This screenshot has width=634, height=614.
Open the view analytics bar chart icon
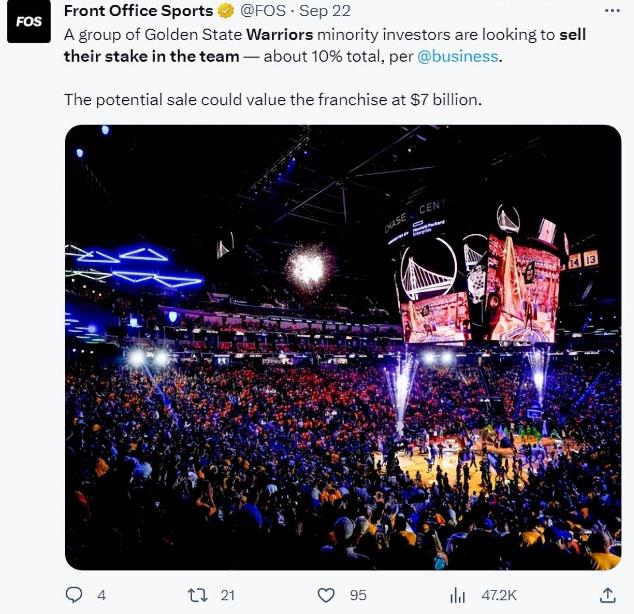458,595
